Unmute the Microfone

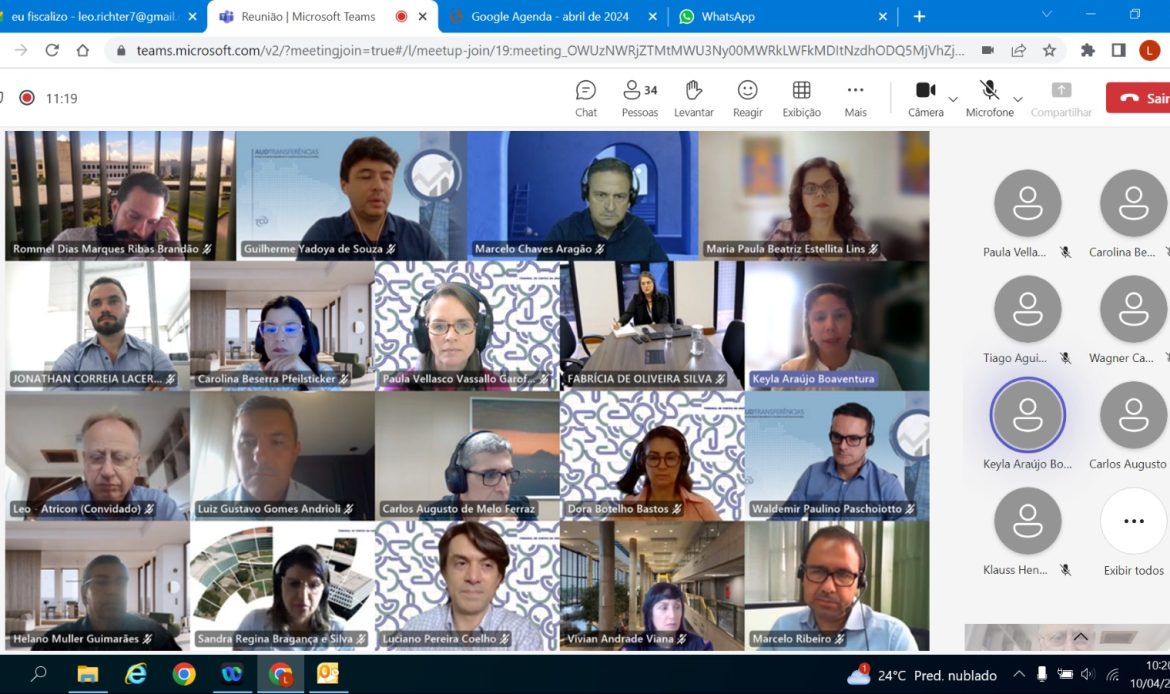989,99
